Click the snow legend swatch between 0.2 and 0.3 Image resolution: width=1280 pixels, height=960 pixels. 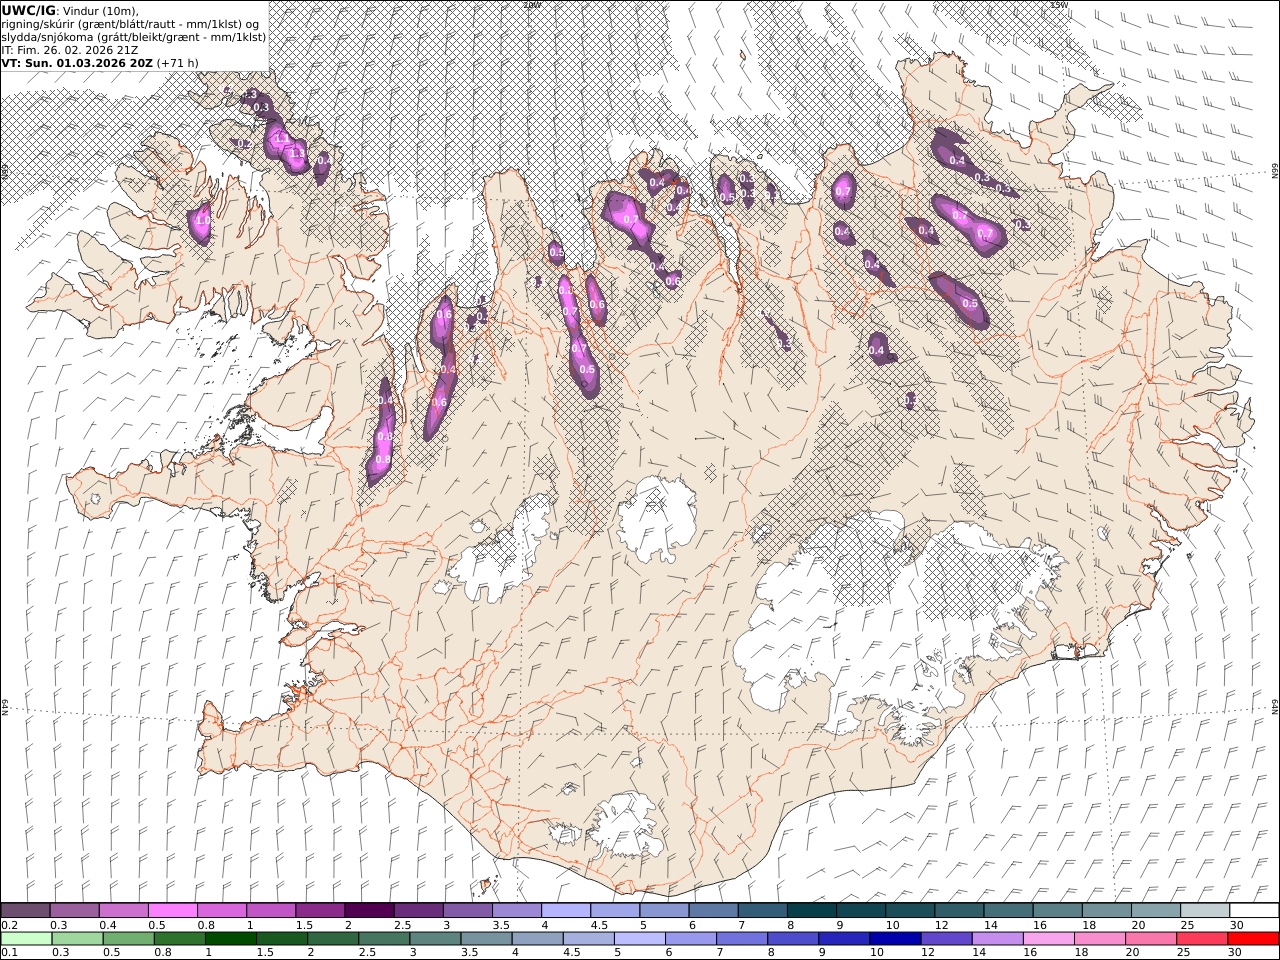25,911
